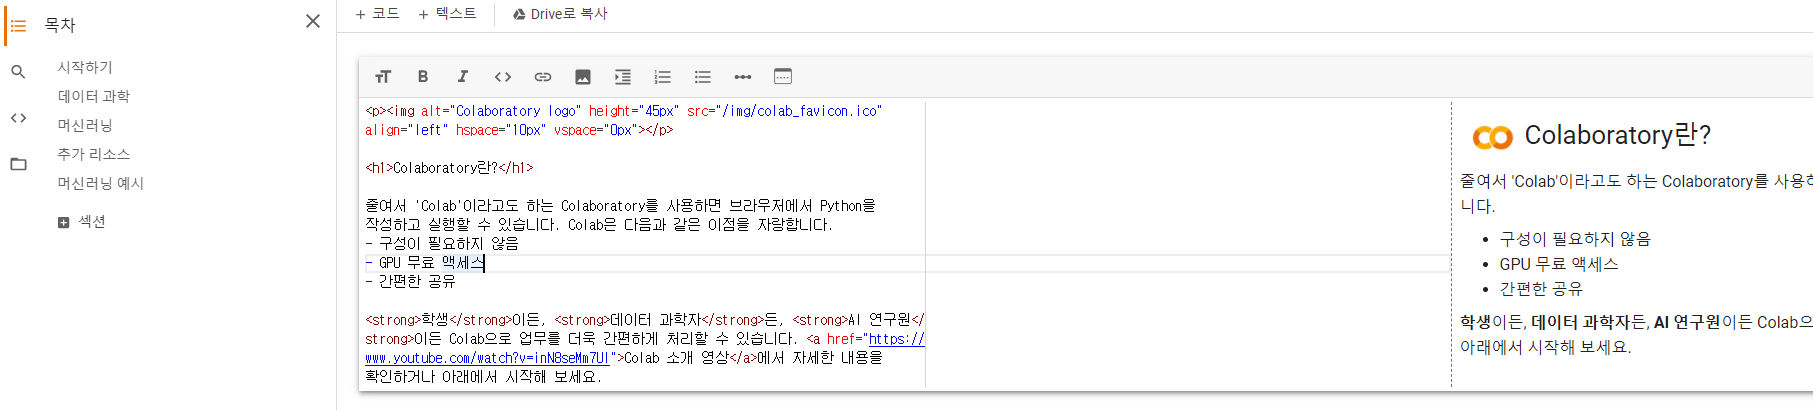Insert an image in the text cell
The image size is (1813, 410).
point(583,76)
